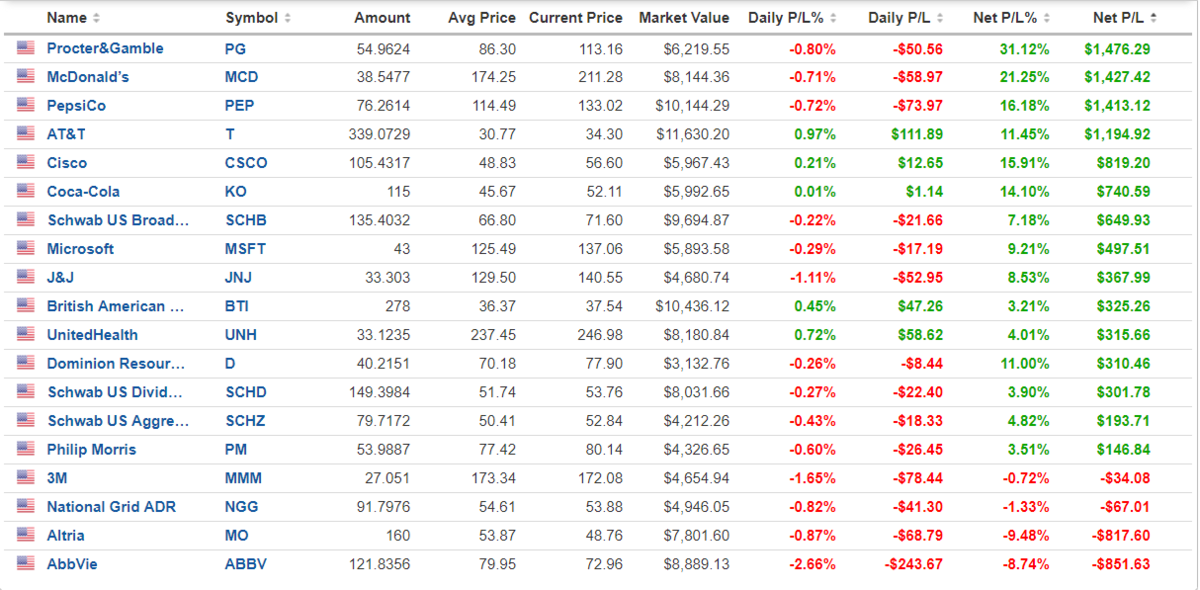The width and height of the screenshot is (1200, 590).
Task: Click the US flag icon beside J&J
Action: [25, 277]
